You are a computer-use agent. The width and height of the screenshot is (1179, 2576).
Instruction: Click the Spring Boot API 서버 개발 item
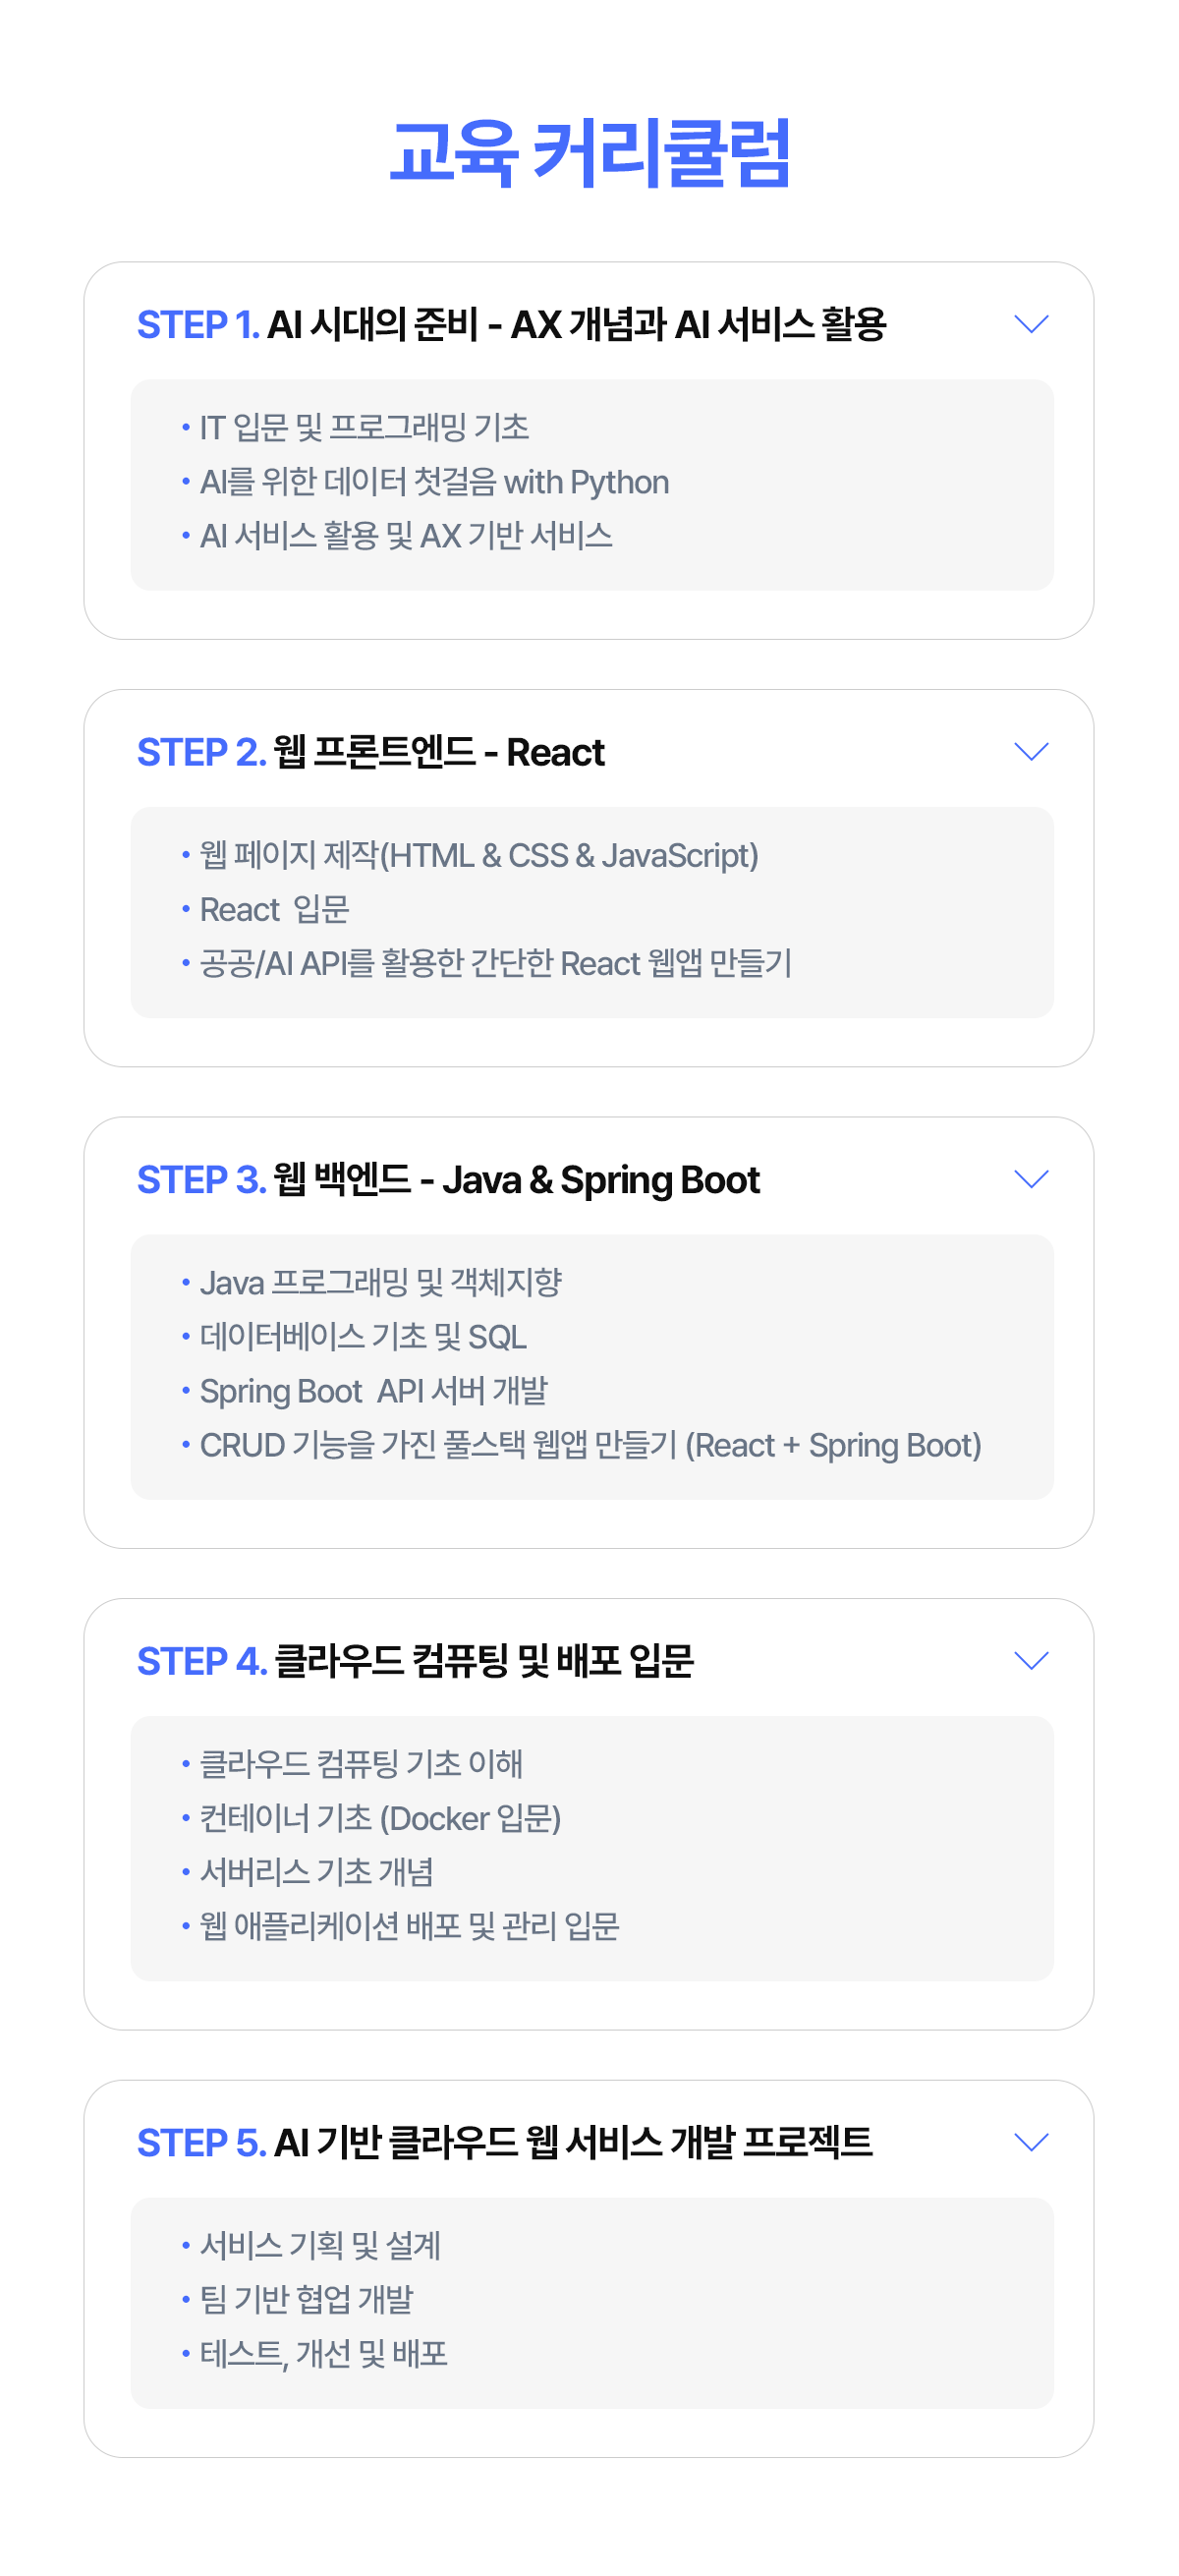pyautogui.click(x=373, y=1391)
